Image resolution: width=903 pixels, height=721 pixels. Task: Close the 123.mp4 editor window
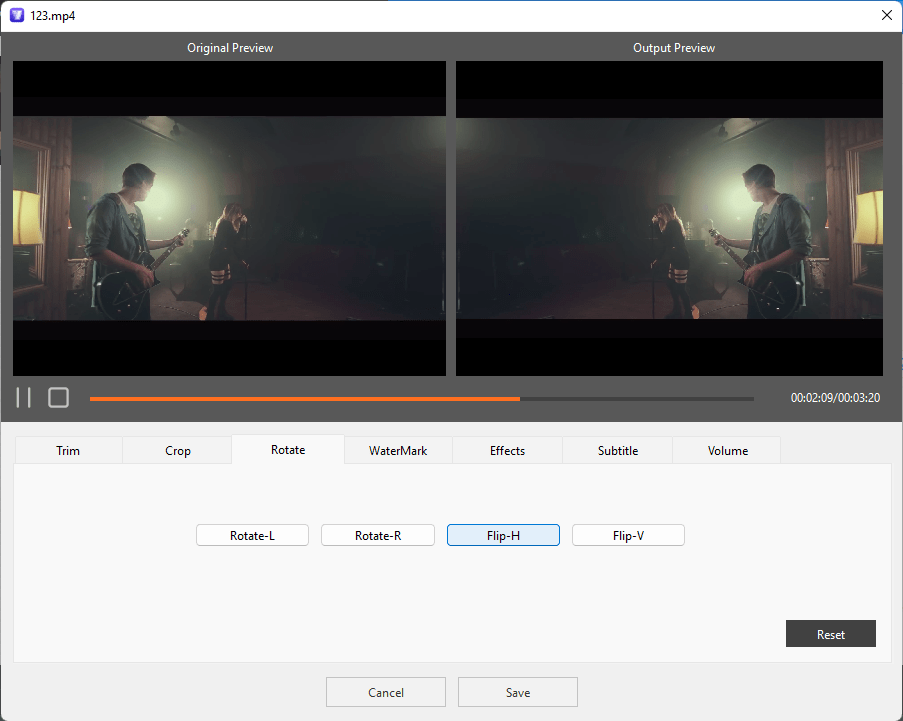coord(887,16)
